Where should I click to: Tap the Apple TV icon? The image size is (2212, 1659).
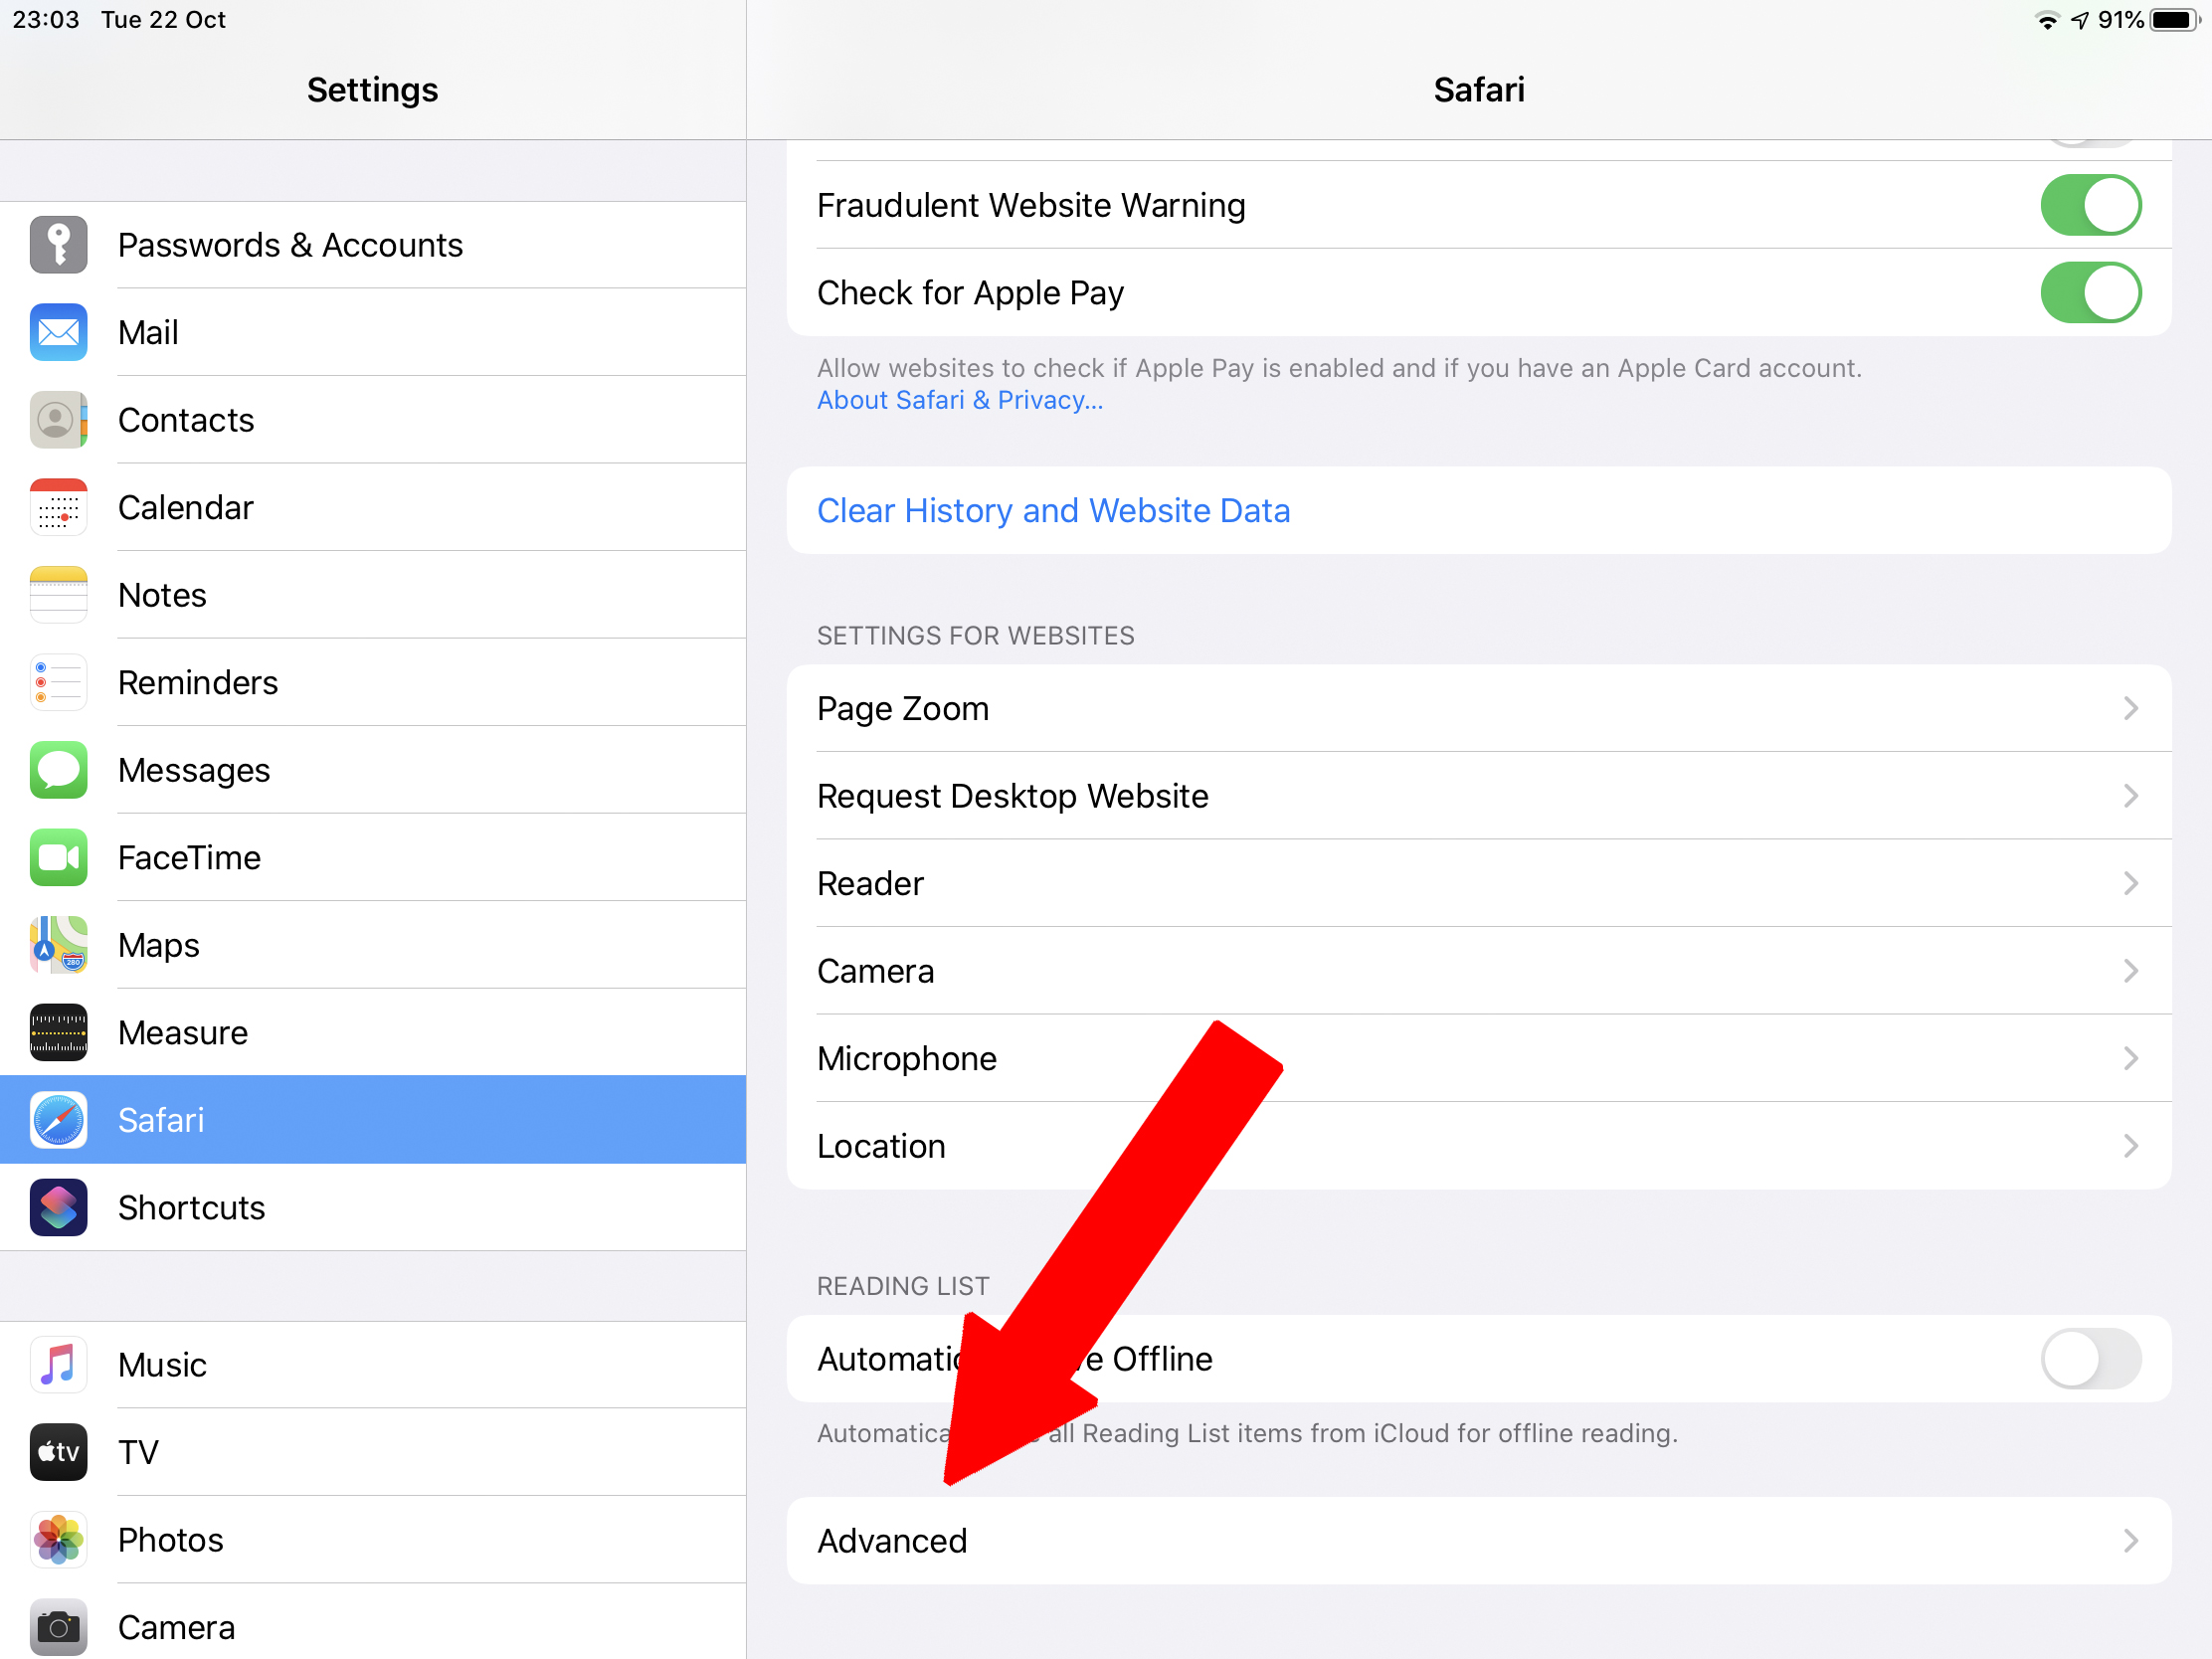click(x=58, y=1452)
